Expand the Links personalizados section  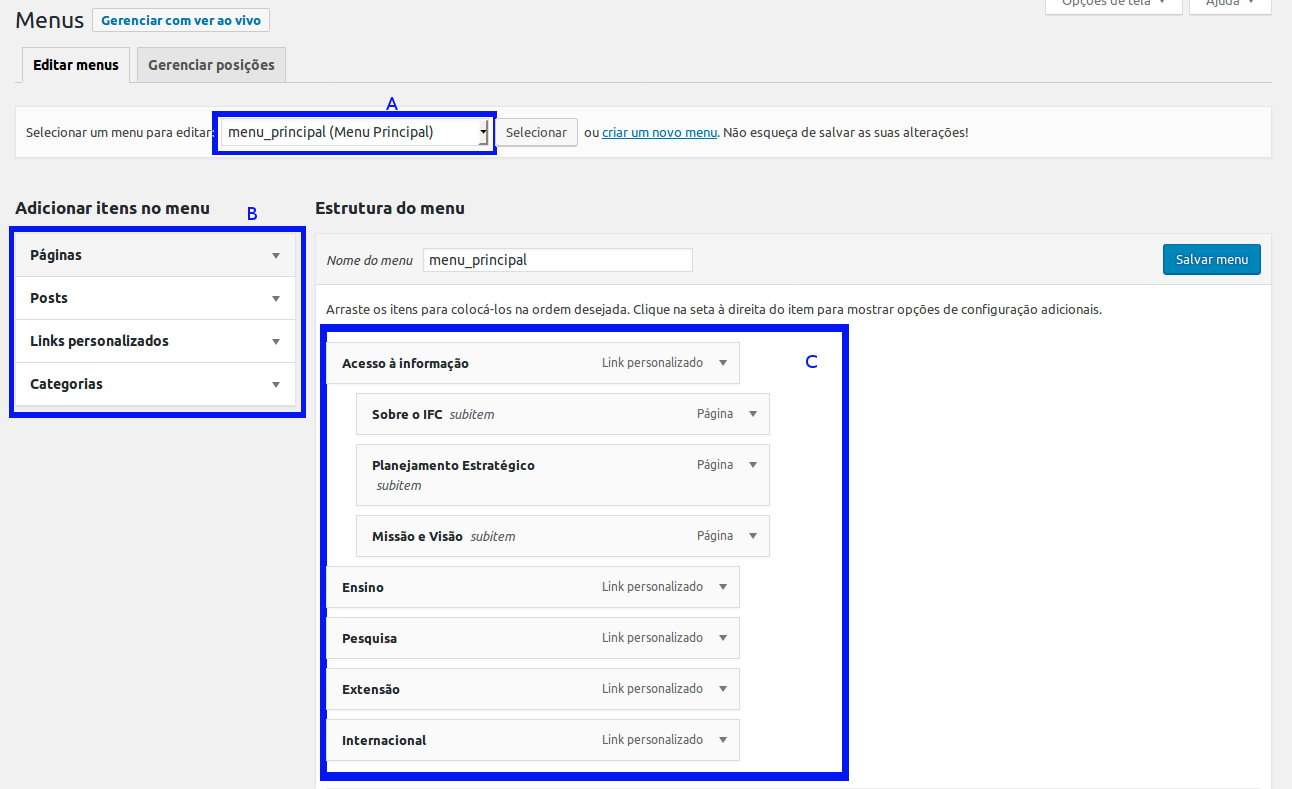[x=276, y=342]
